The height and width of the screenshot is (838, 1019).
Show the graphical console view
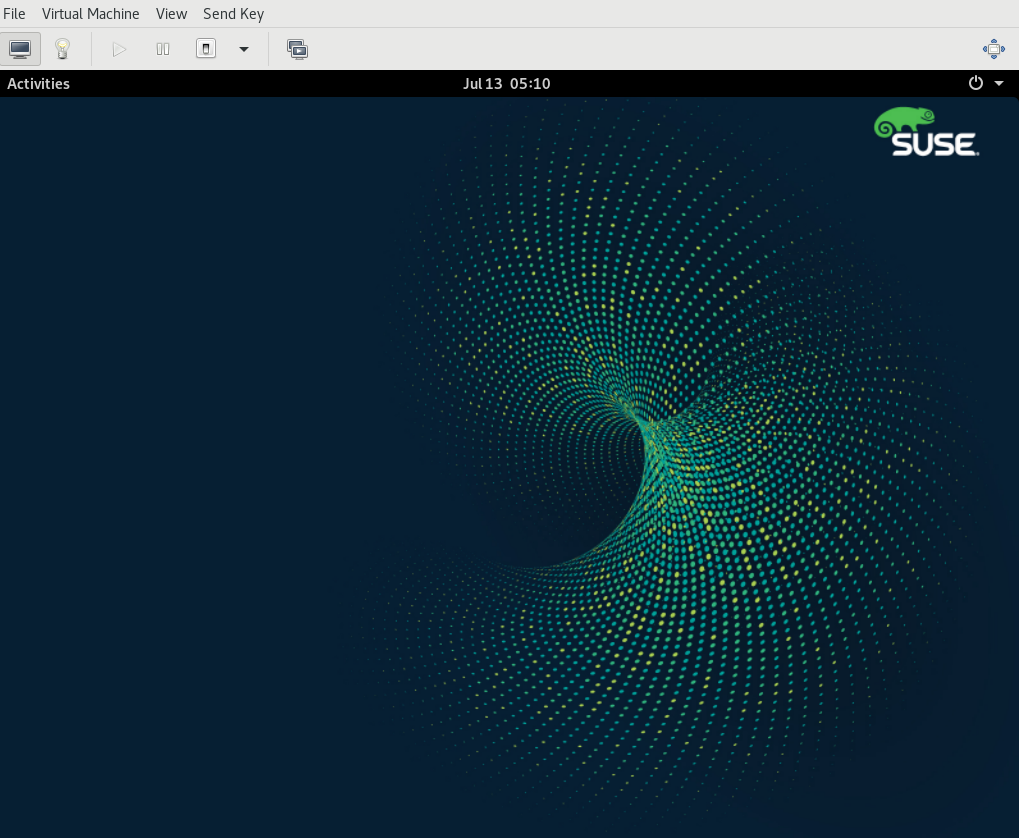20,48
